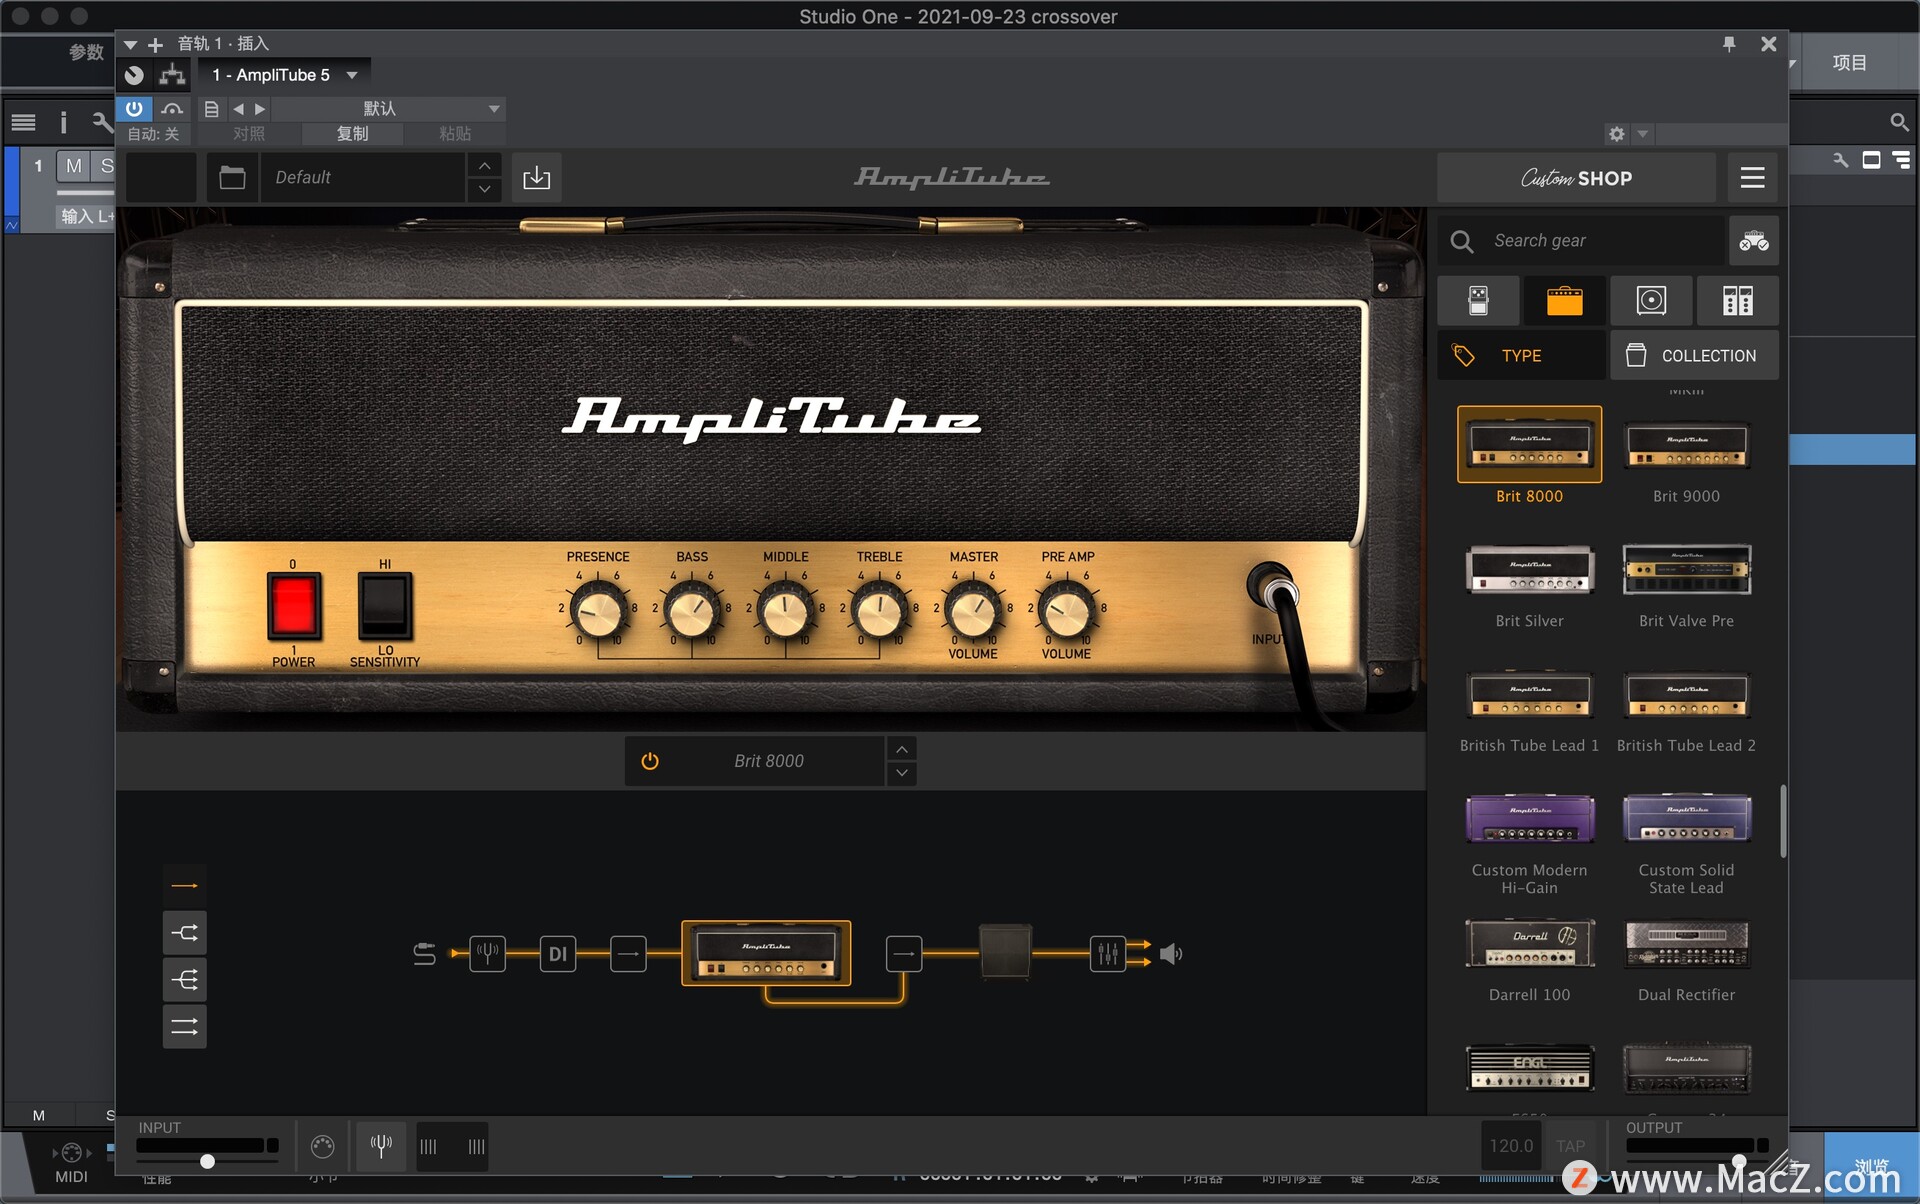Click the Studio One search magnifier icon

(1898, 122)
